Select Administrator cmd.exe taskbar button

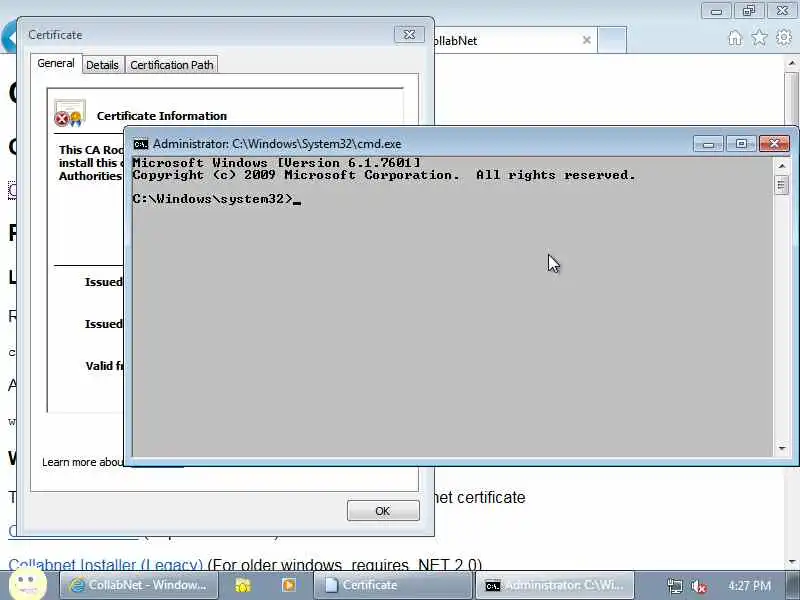click(555, 585)
